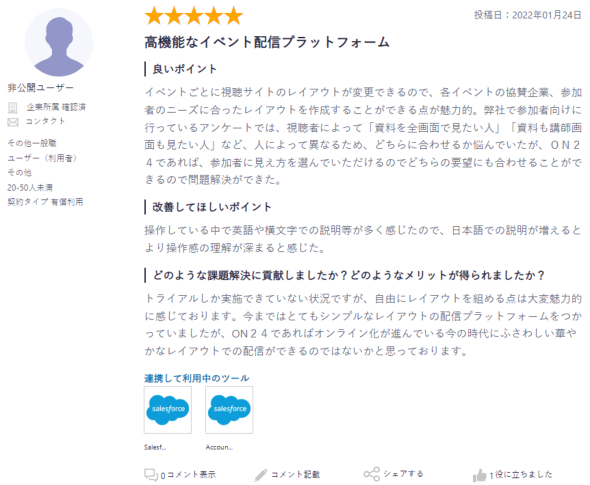Select シェアする to share the review
This screenshot has width=590, height=485.
pyautogui.click(x=403, y=474)
